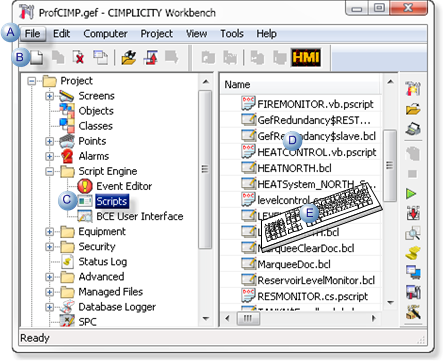Click the new project icon in right toolbar

(x=413, y=88)
